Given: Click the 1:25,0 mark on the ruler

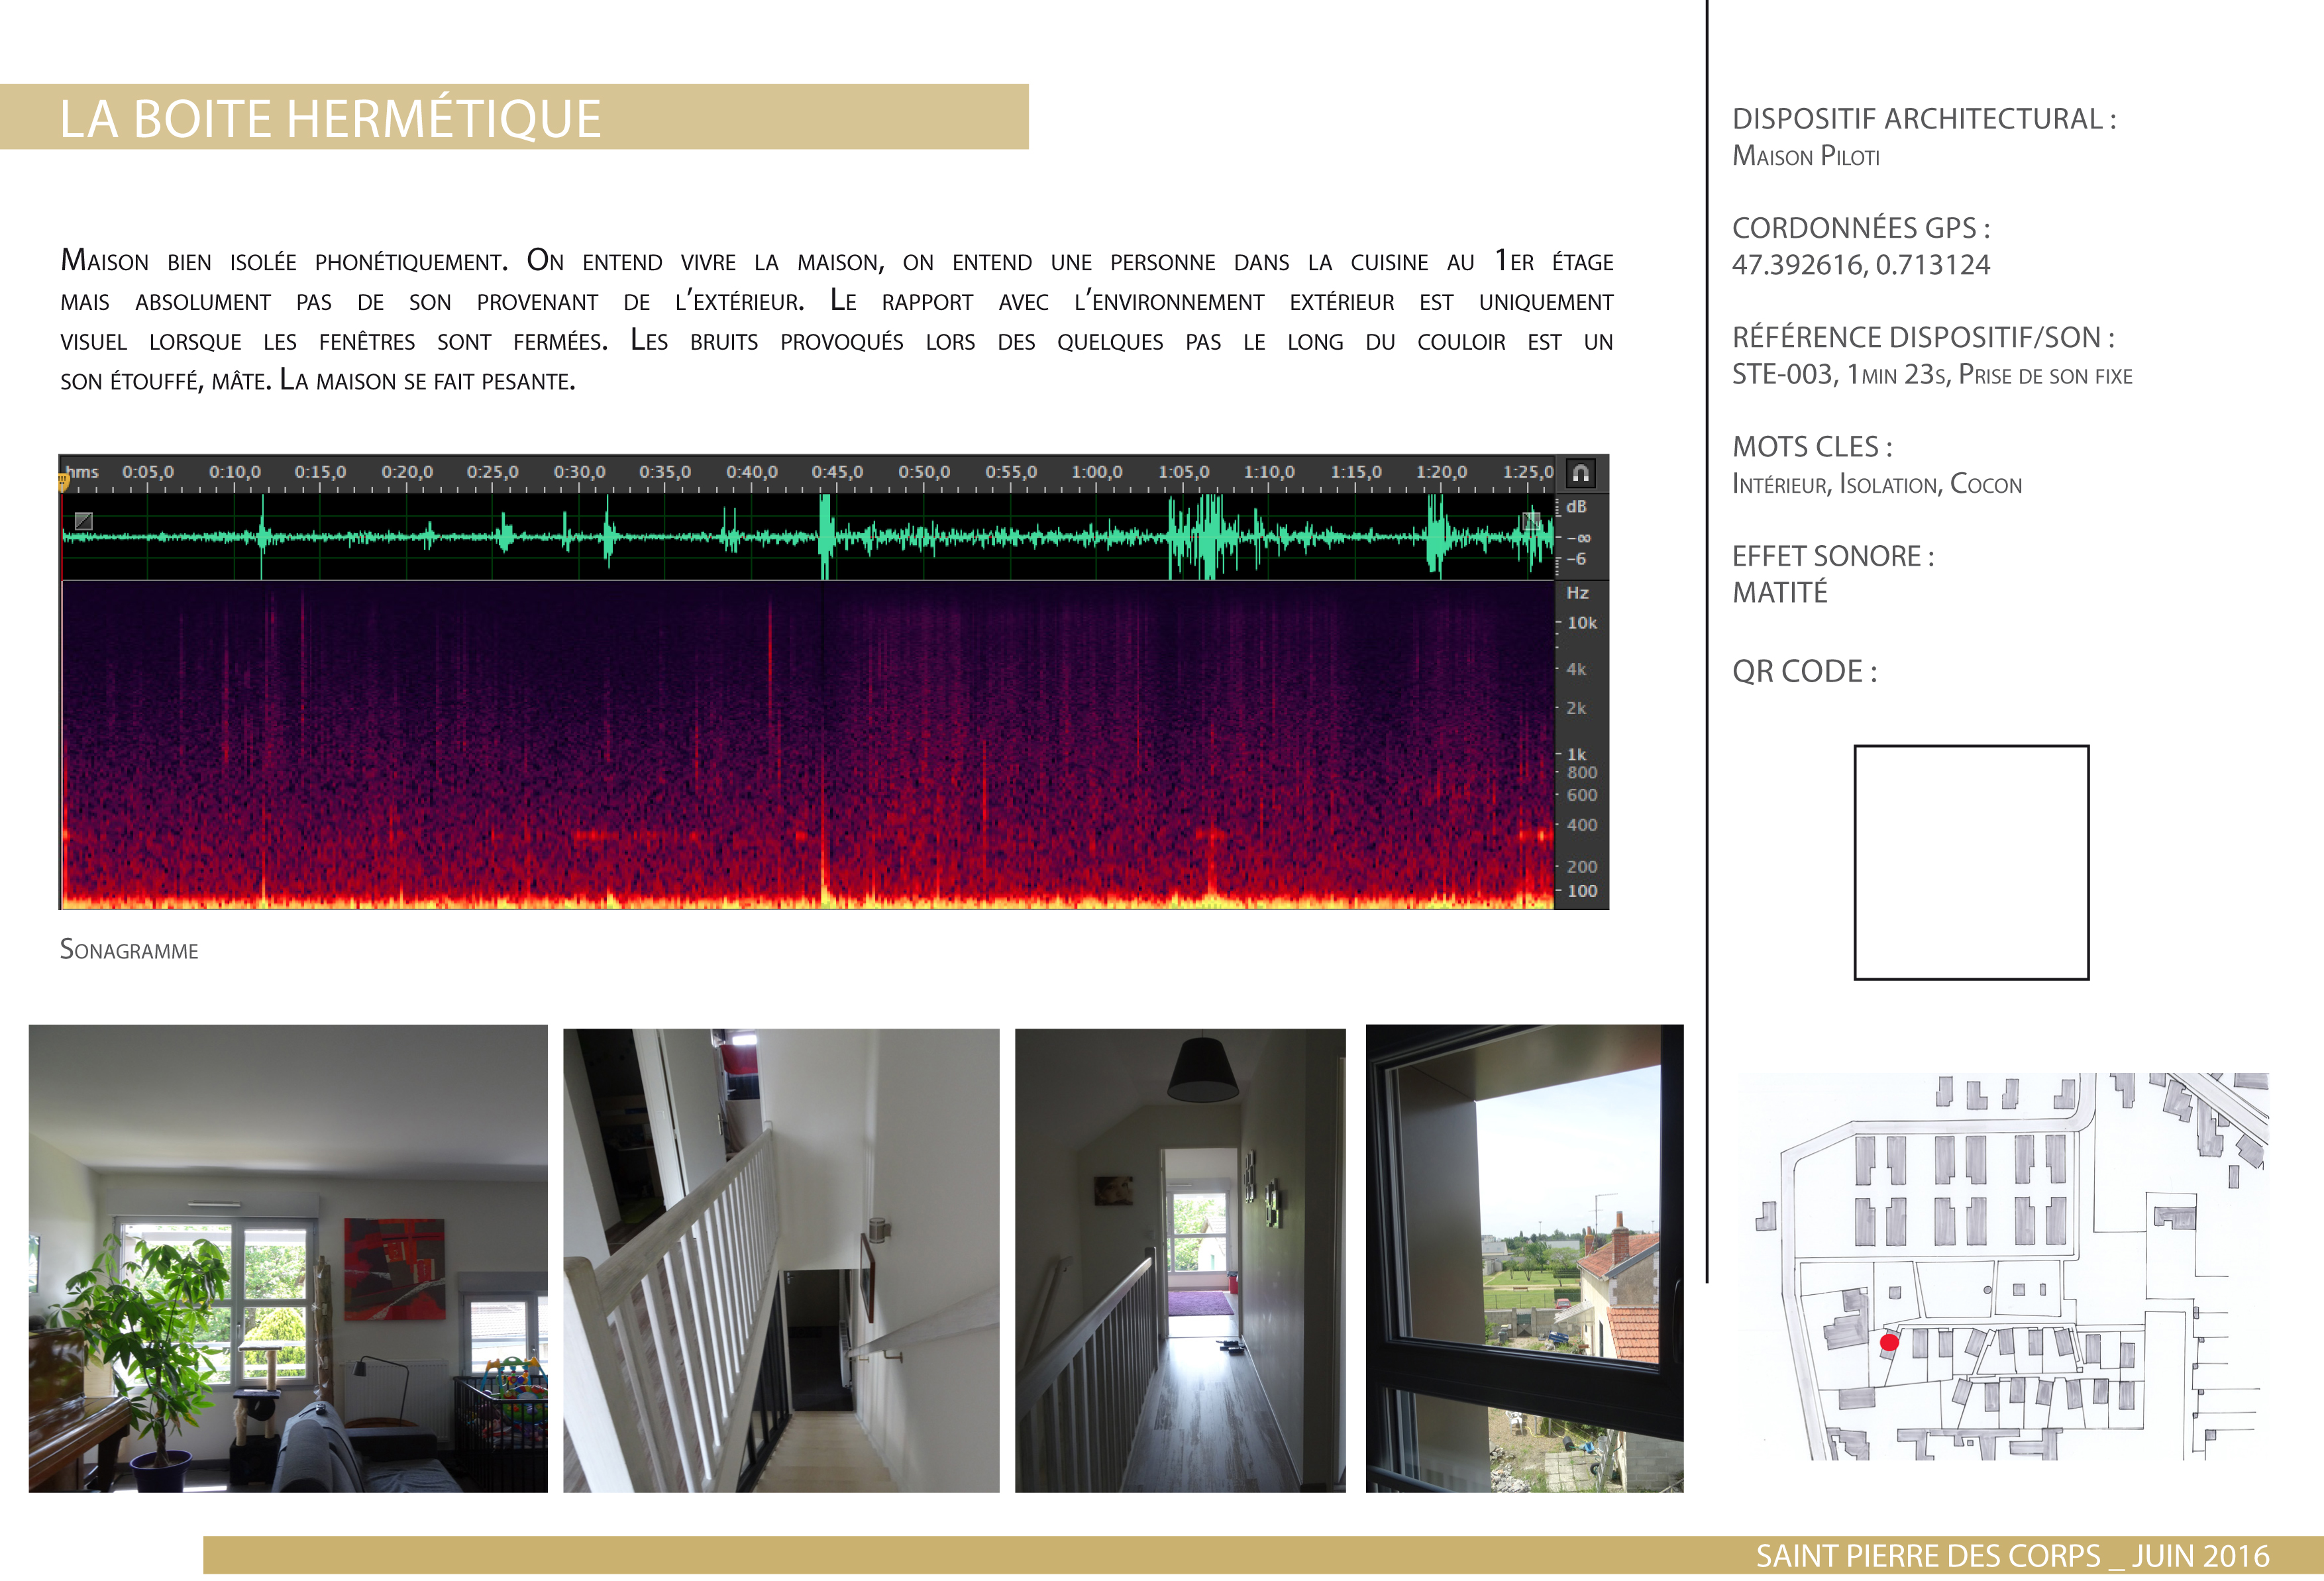Looking at the screenshot, I should (1528, 472).
